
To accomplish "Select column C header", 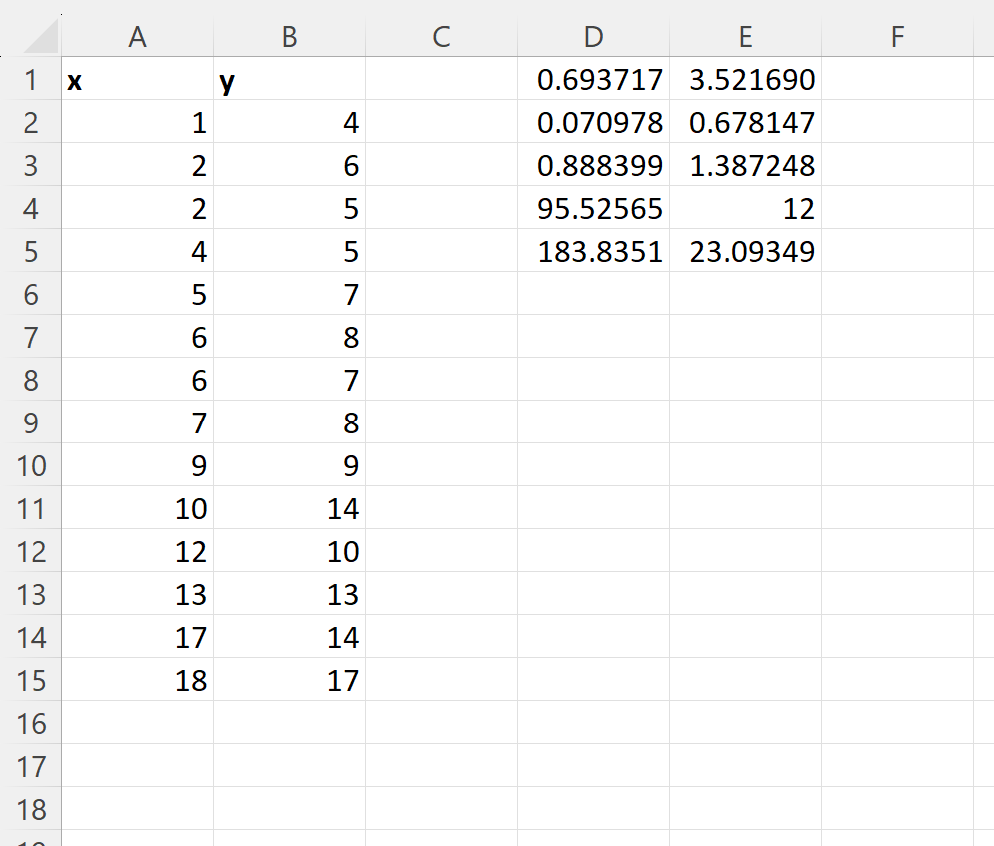I will [x=441, y=37].
